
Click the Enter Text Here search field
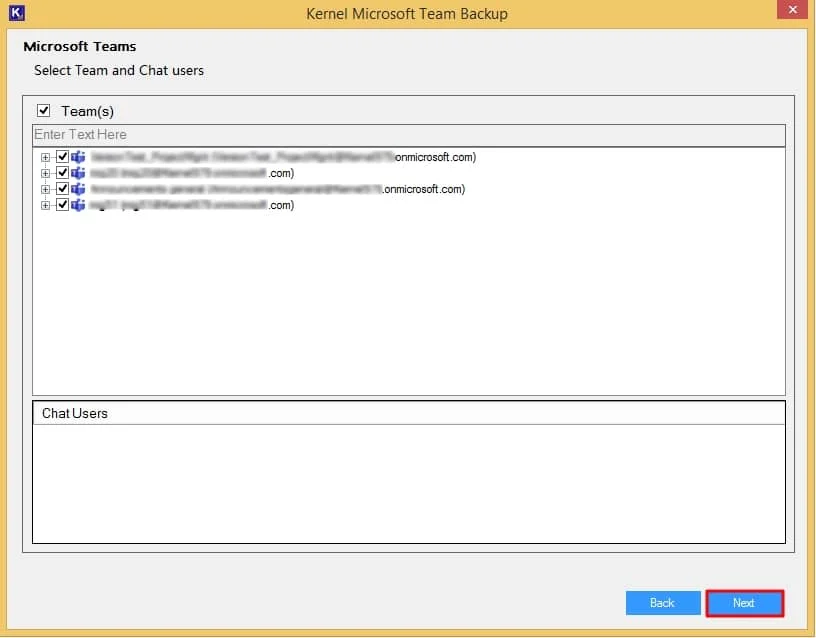pos(409,135)
